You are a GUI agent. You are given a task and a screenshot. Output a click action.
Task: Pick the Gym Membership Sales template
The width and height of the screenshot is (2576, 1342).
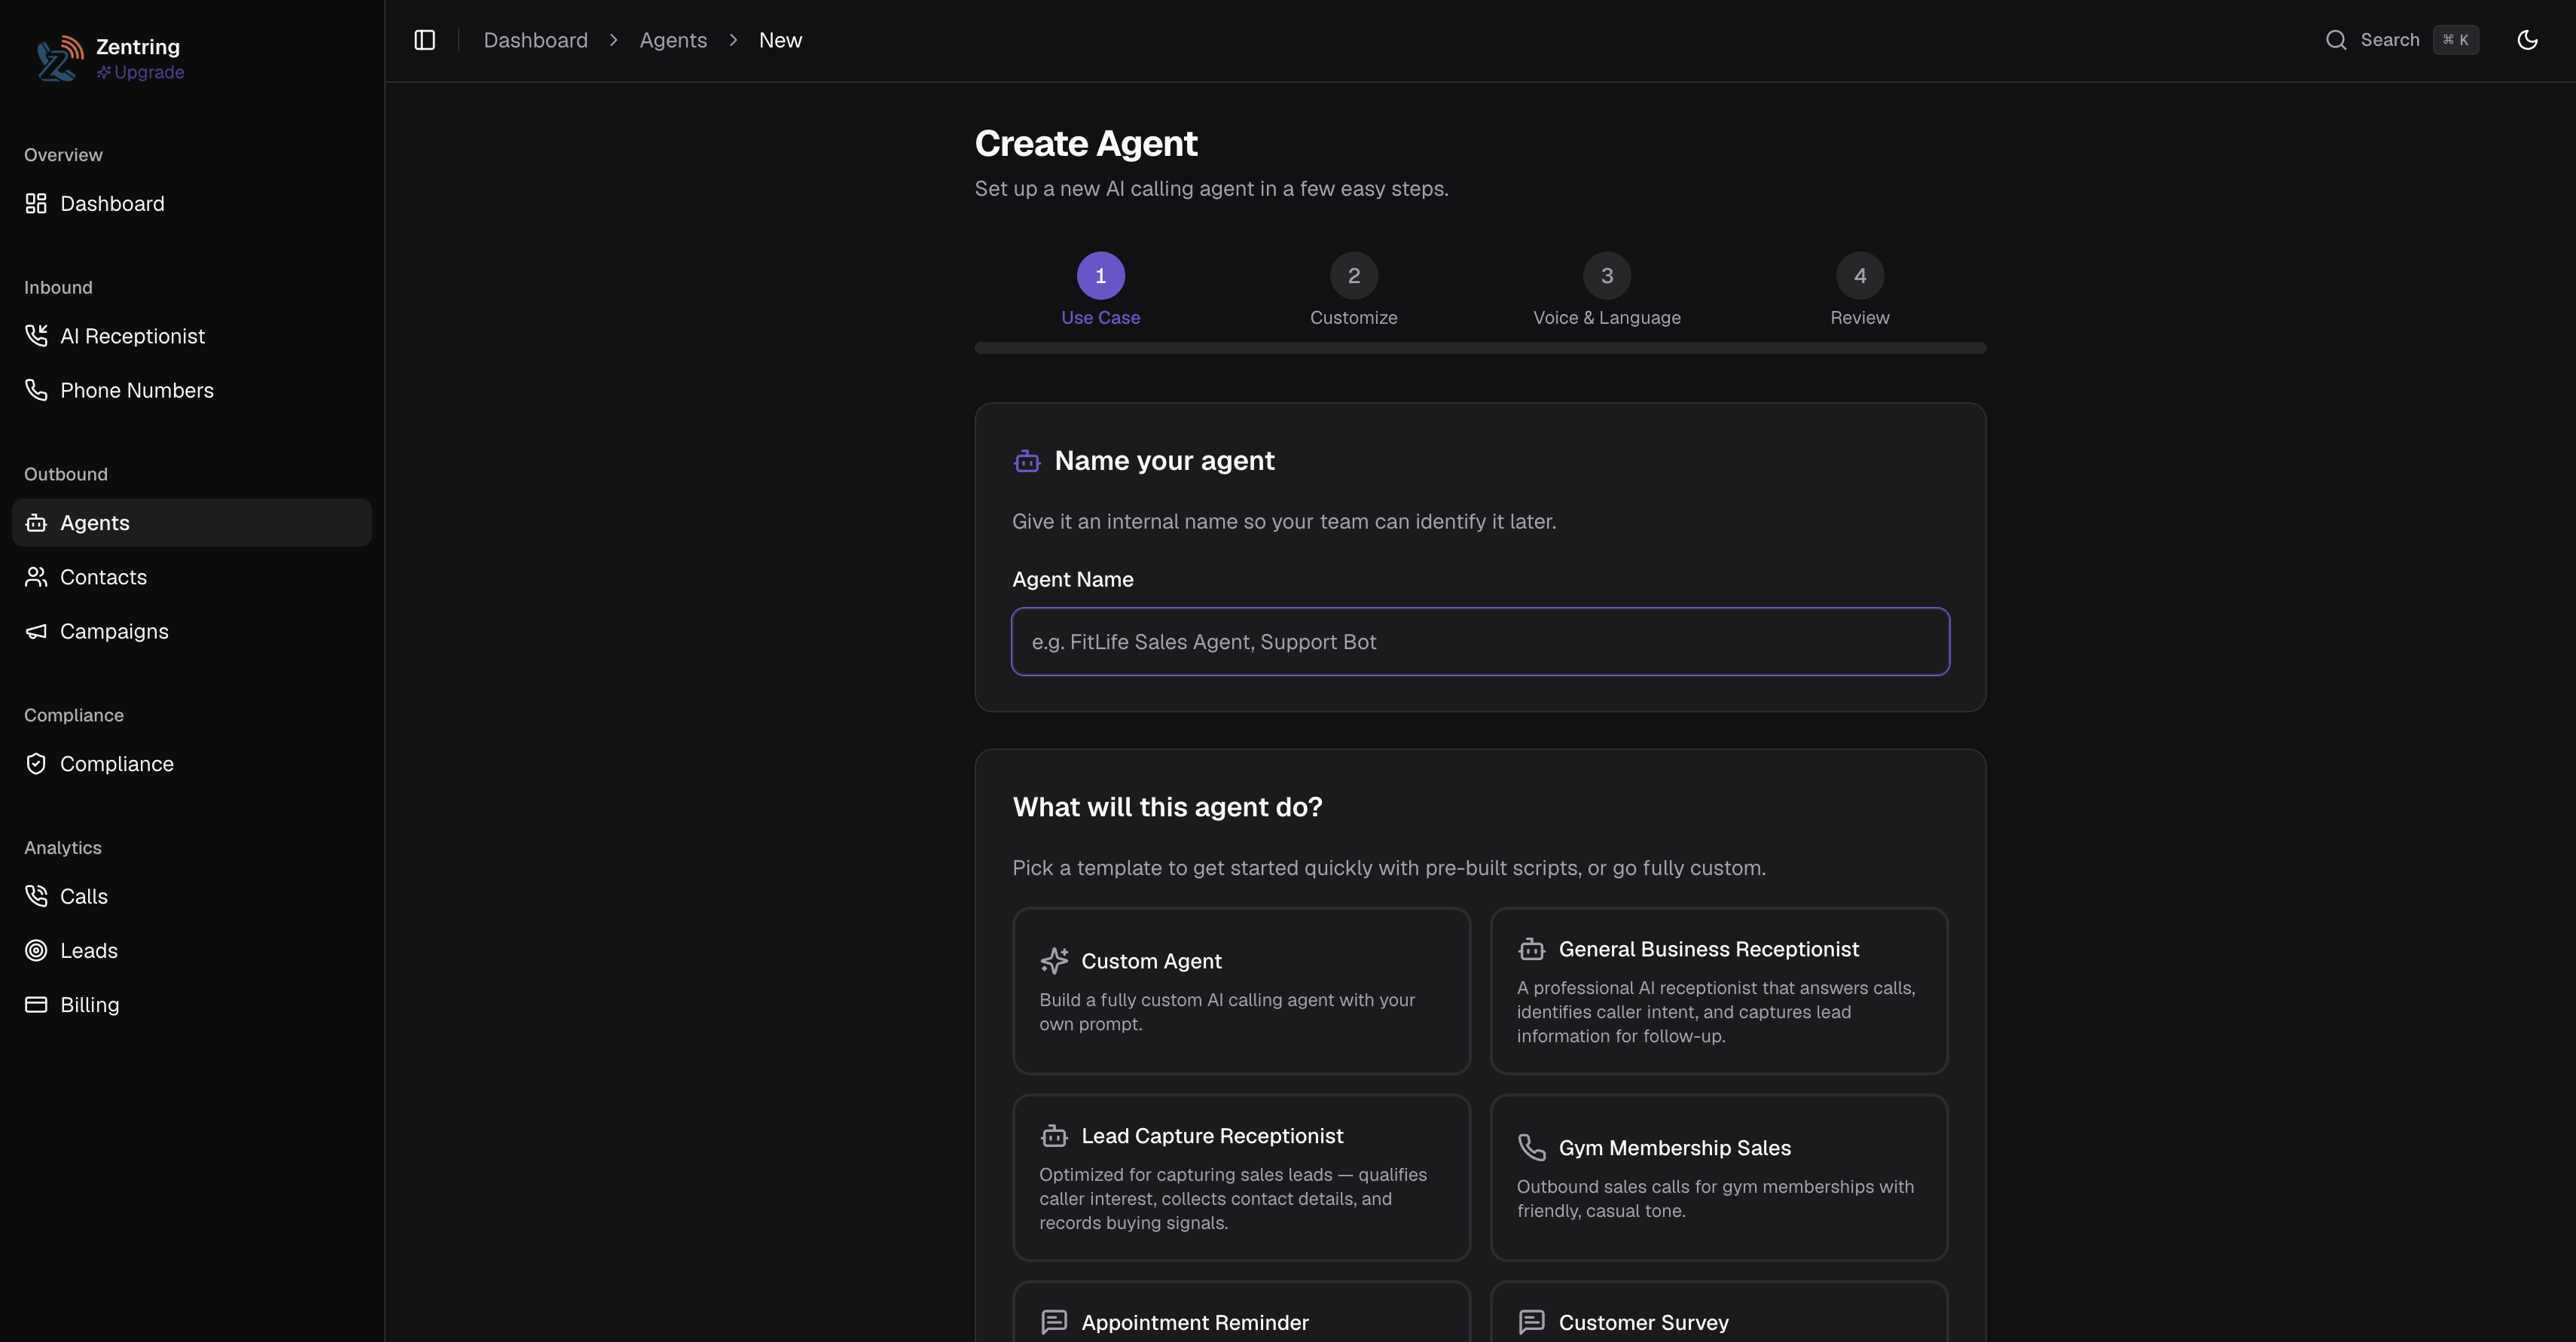pyautogui.click(x=1719, y=1178)
